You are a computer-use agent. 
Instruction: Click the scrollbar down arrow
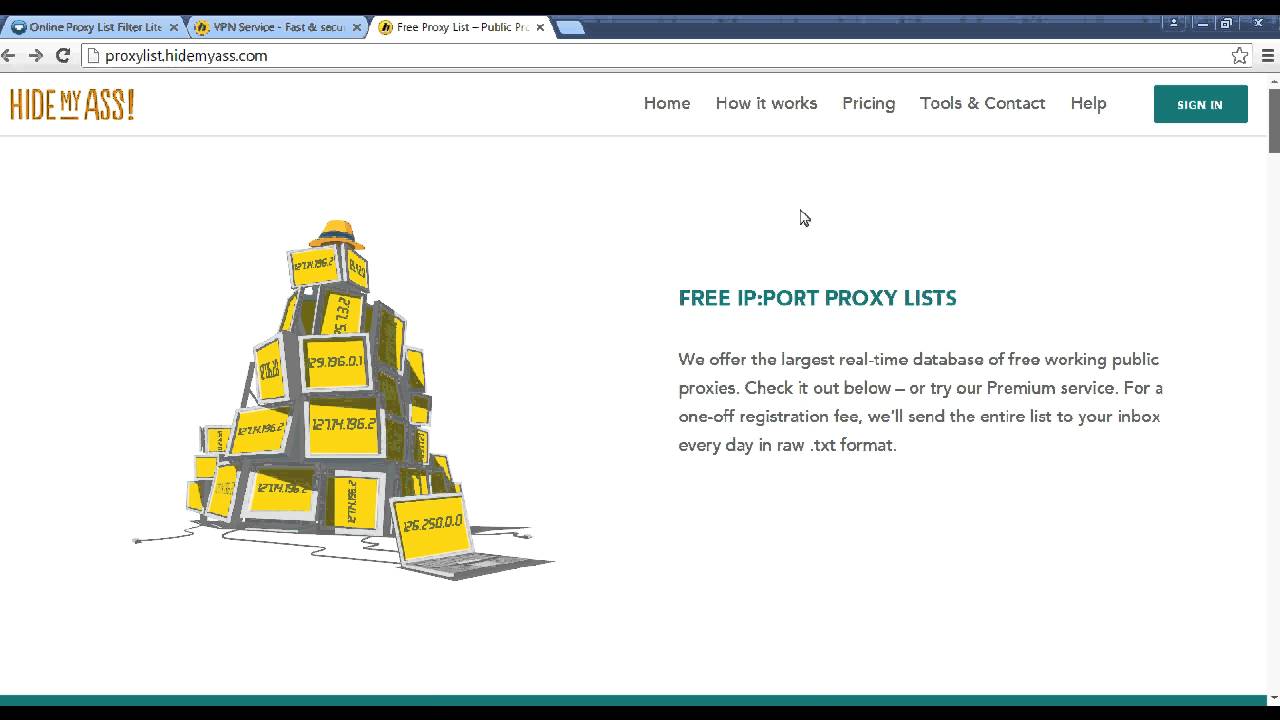click(1274, 698)
